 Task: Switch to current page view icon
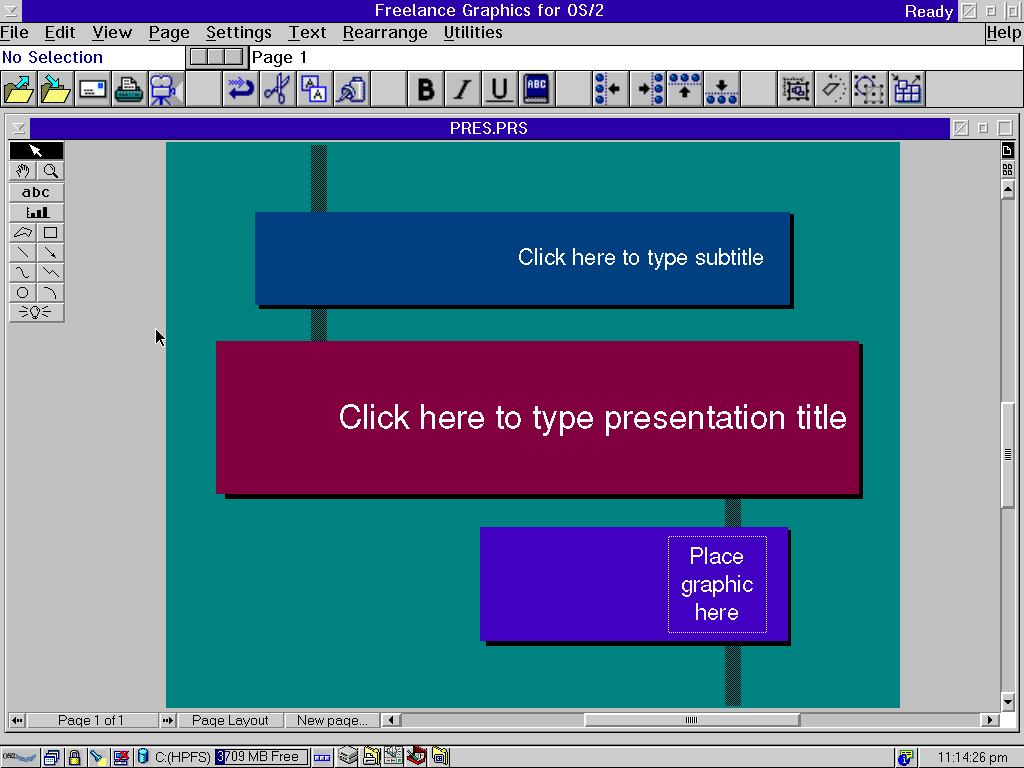tap(1008, 151)
